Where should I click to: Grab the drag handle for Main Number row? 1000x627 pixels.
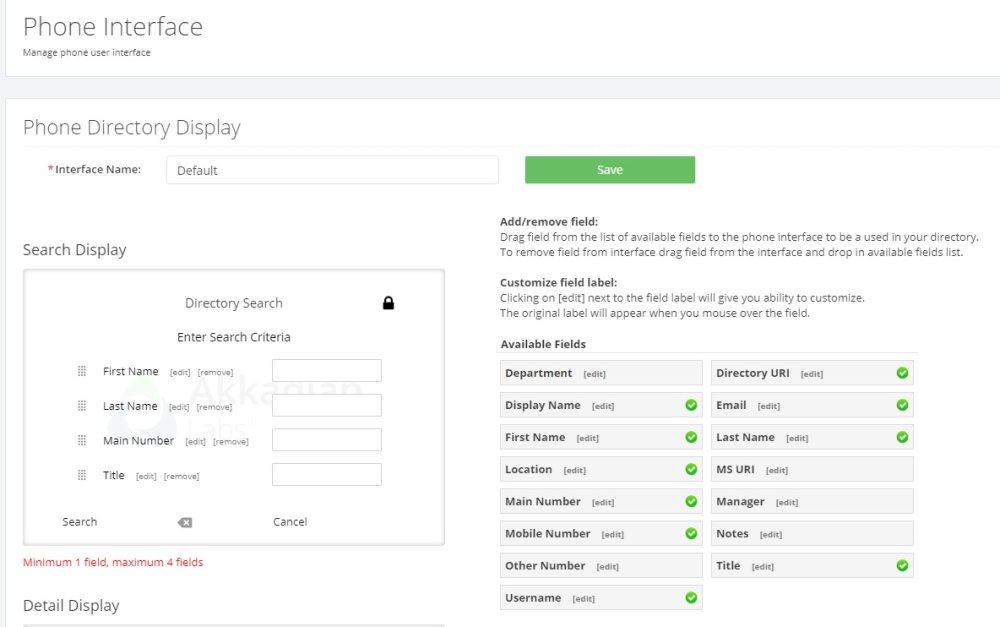coord(82,440)
